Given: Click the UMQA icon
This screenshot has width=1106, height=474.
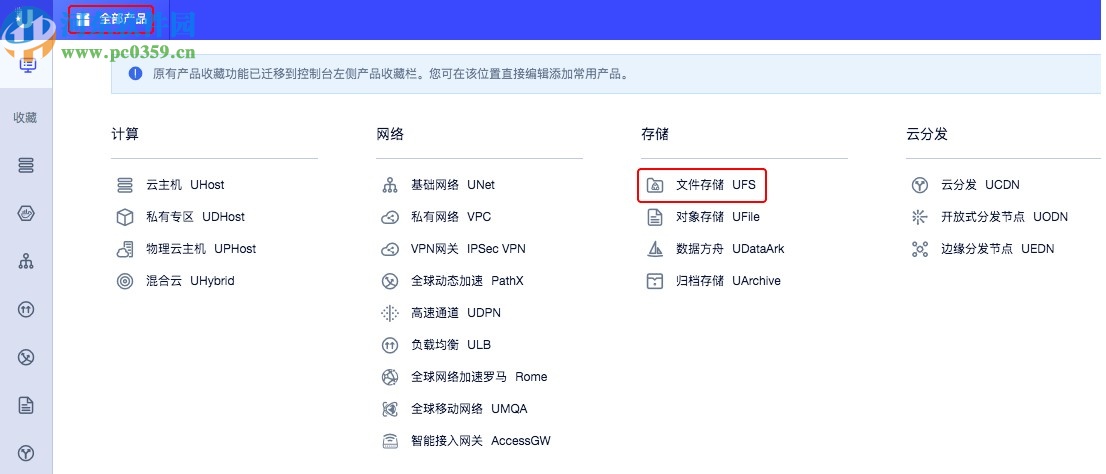Looking at the screenshot, I should pos(390,409).
